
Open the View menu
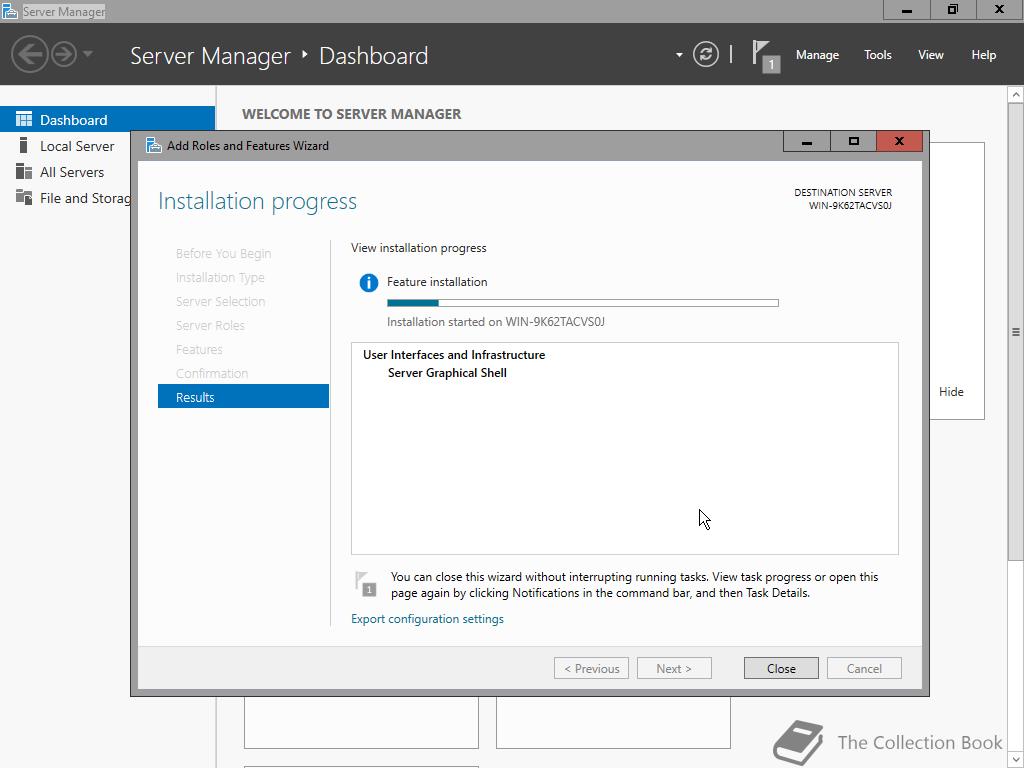[x=931, y=55]
